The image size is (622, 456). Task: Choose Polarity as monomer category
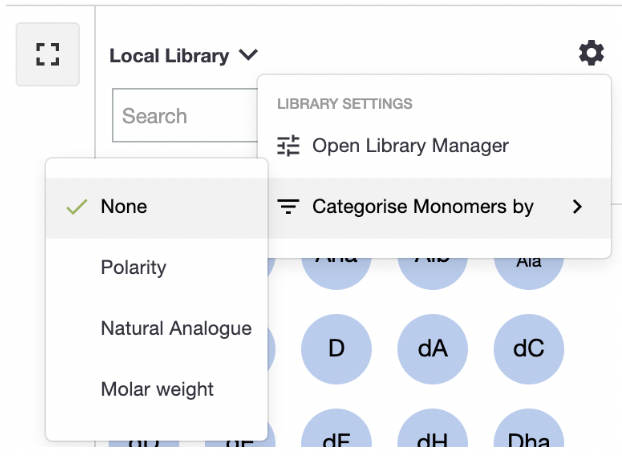[x=133, y=267]
